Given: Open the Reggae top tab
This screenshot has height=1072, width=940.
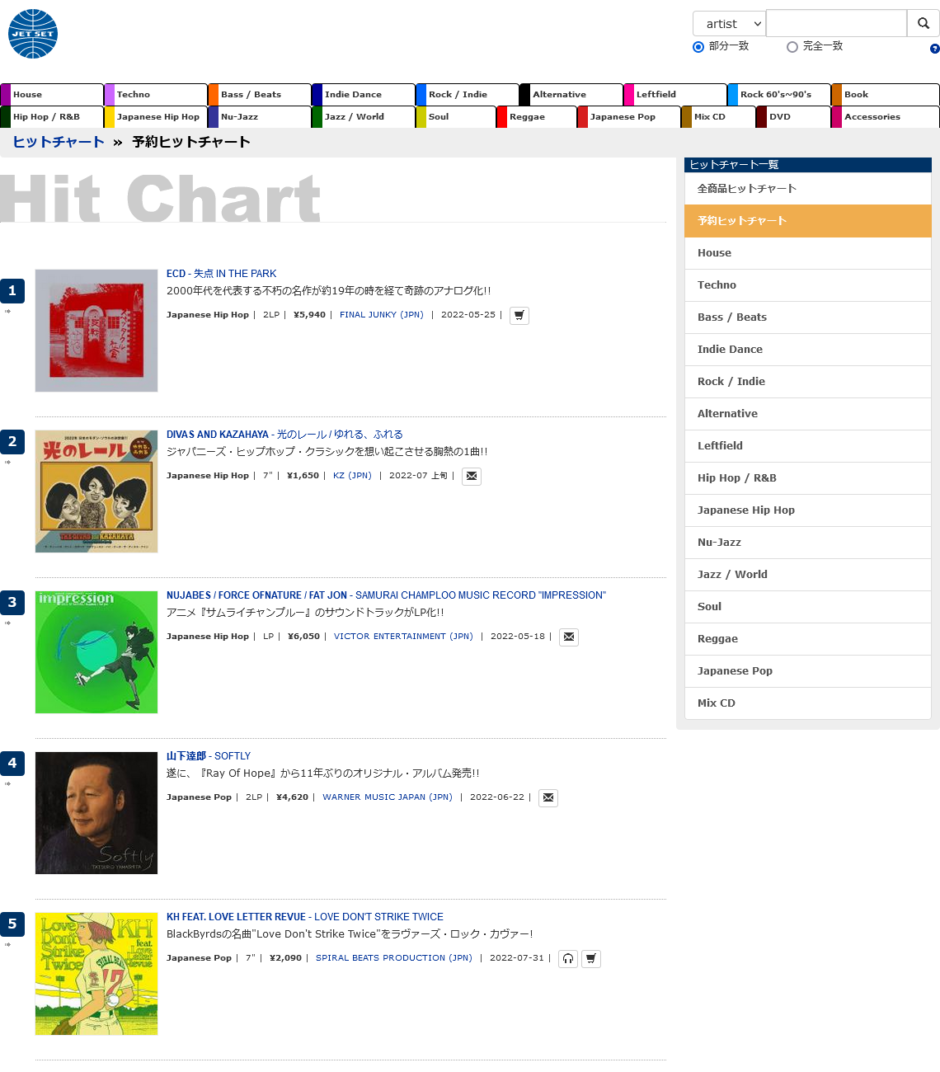Looking at the screenshot, I should tap(537, 117).
